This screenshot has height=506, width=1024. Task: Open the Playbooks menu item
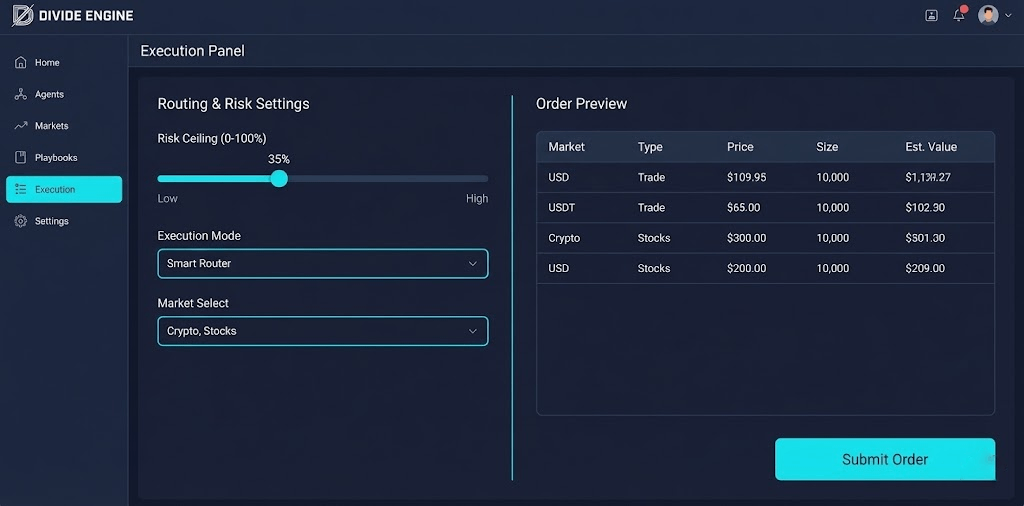[55, 158]
